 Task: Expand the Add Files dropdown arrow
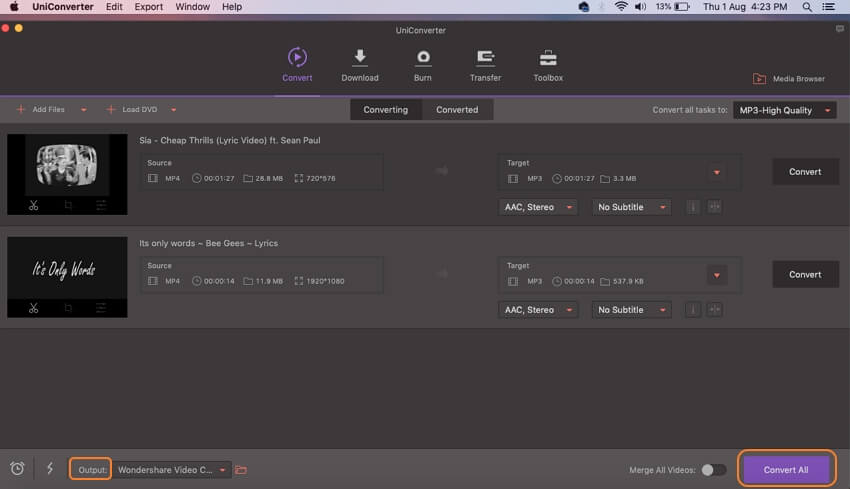pos(83,110)
